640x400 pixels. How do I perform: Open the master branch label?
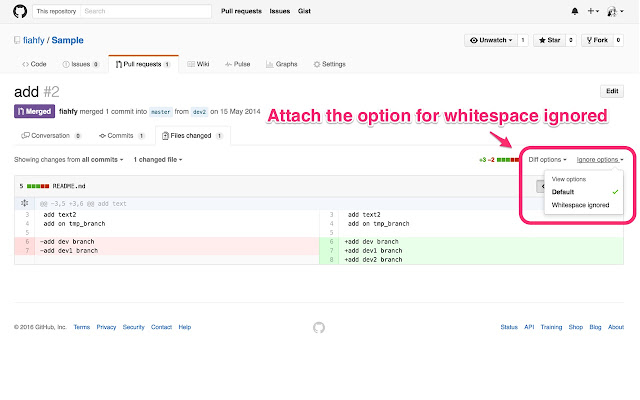[160, 111]
